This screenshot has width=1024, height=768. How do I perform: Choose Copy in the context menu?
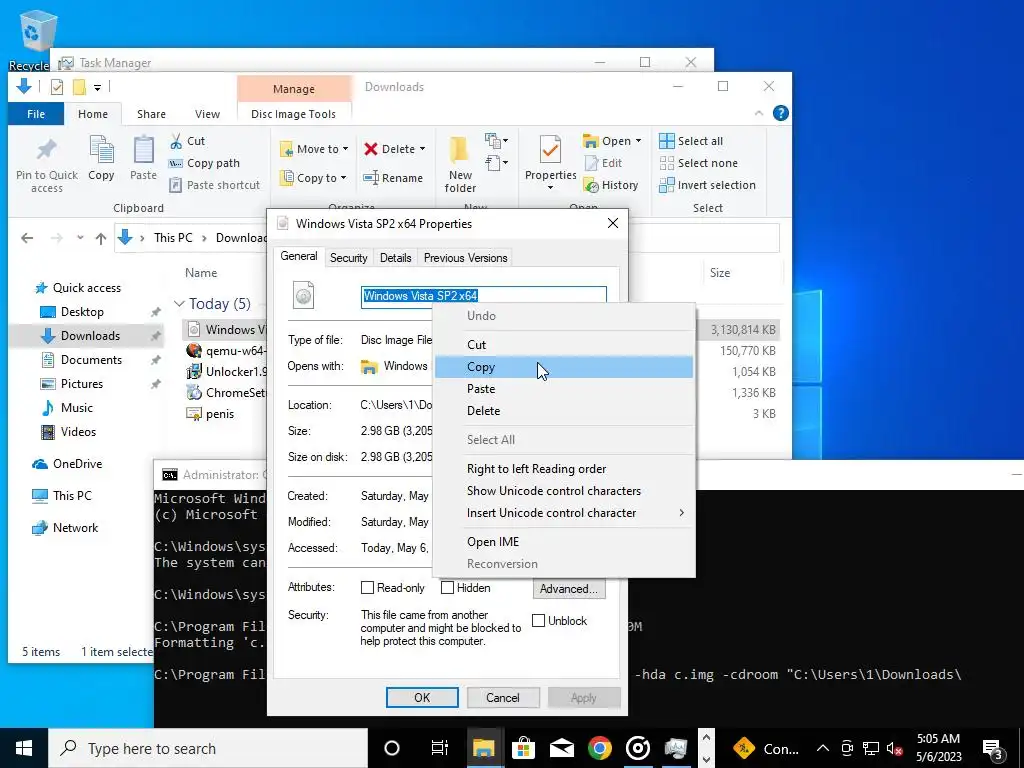pos(563,367)
